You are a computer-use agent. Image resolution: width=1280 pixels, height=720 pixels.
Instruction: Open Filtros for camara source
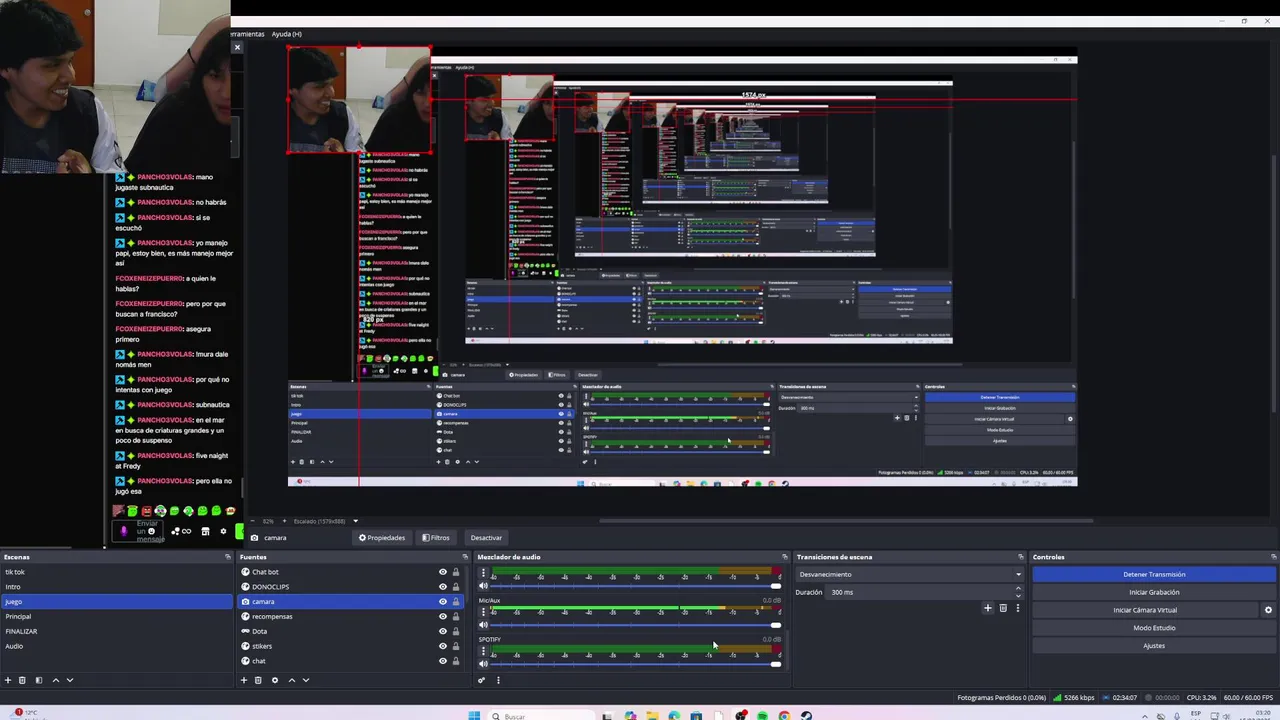[436, 538]
